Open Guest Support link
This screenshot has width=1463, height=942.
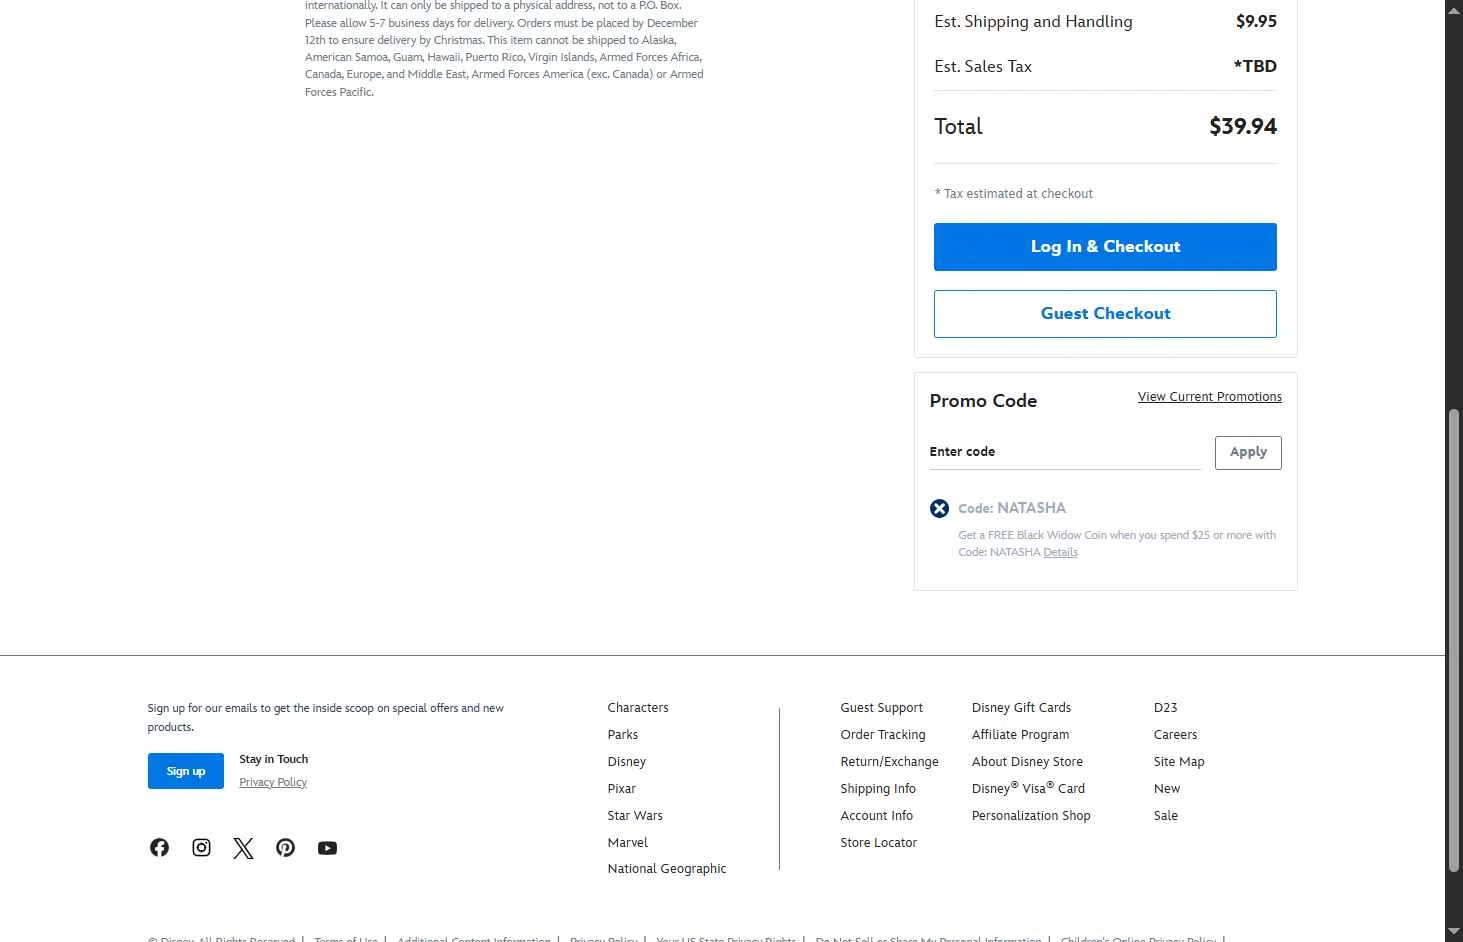pos(882,707)
